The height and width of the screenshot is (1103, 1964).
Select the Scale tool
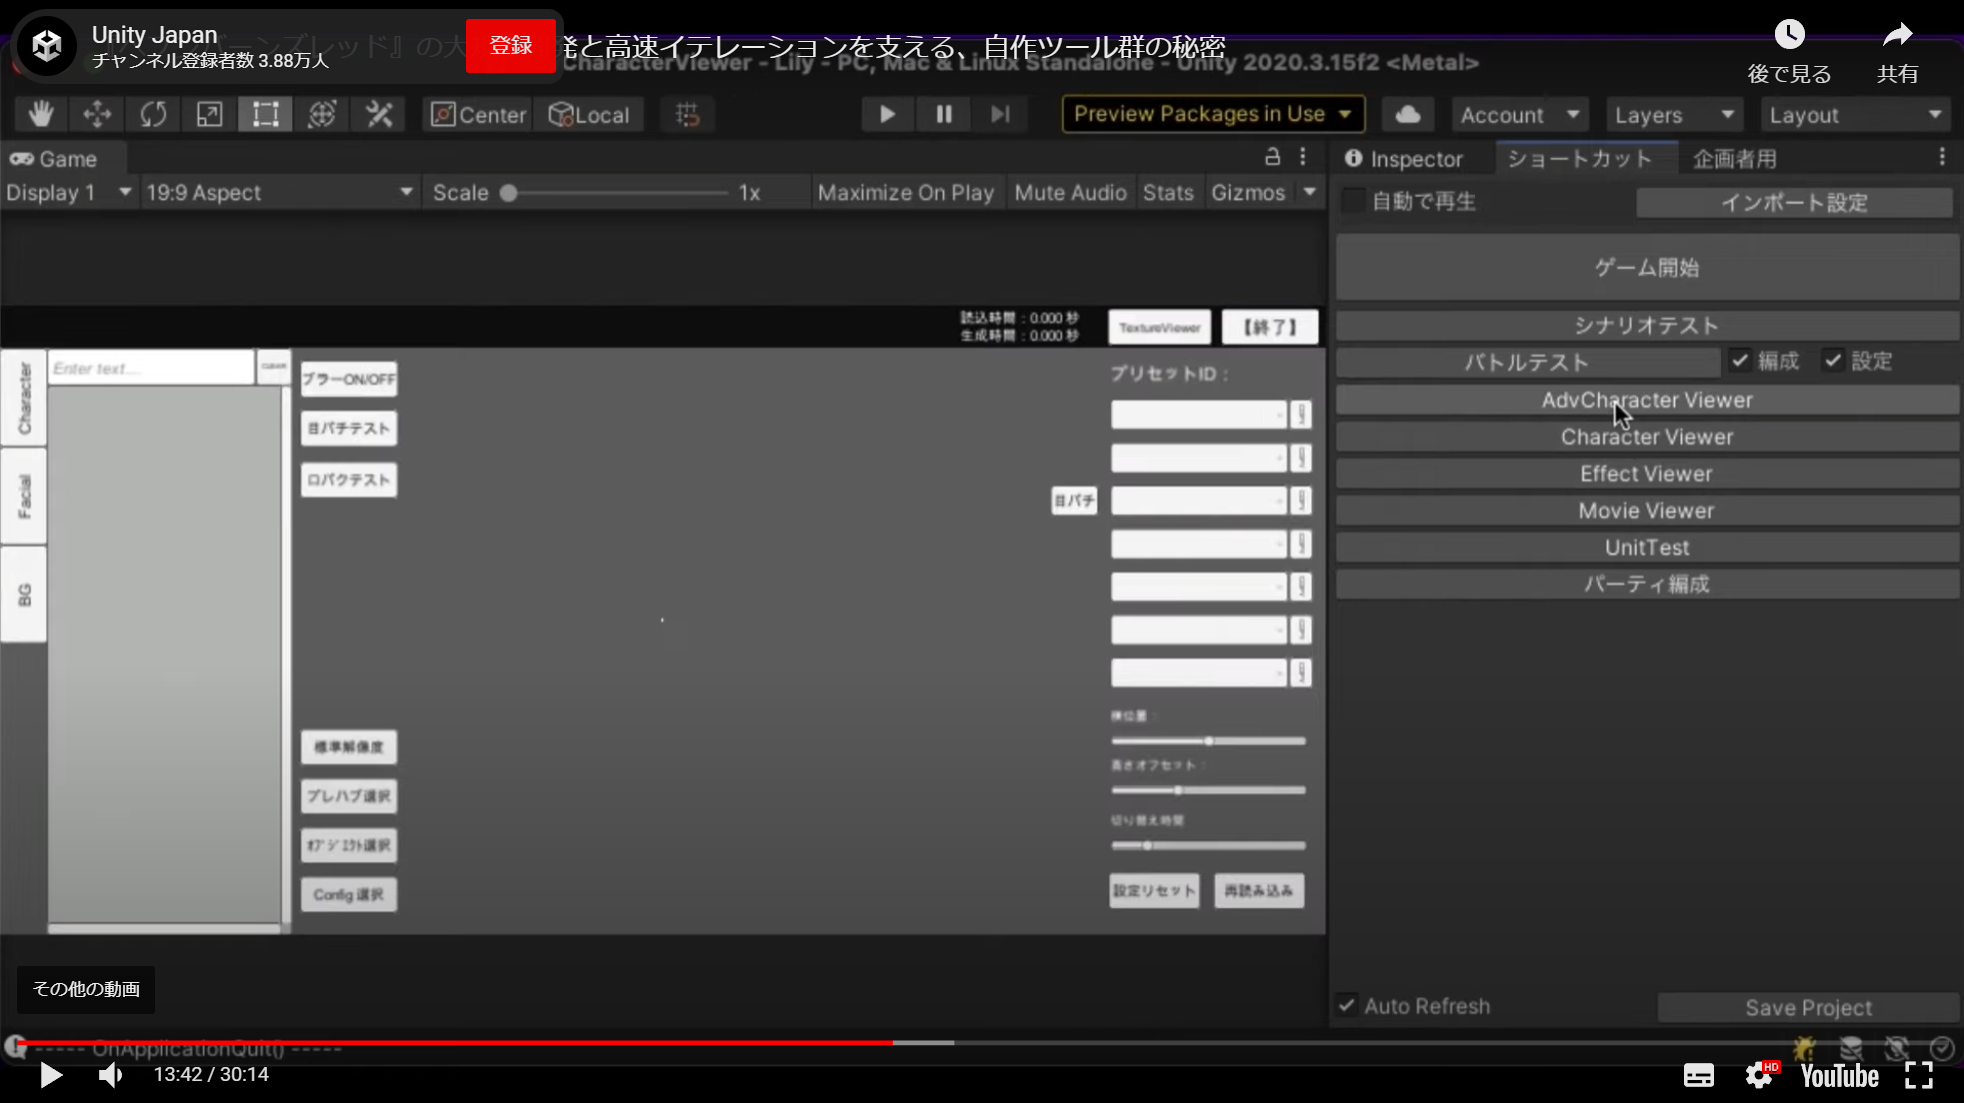pyautogui.click(x=209, y=114)
